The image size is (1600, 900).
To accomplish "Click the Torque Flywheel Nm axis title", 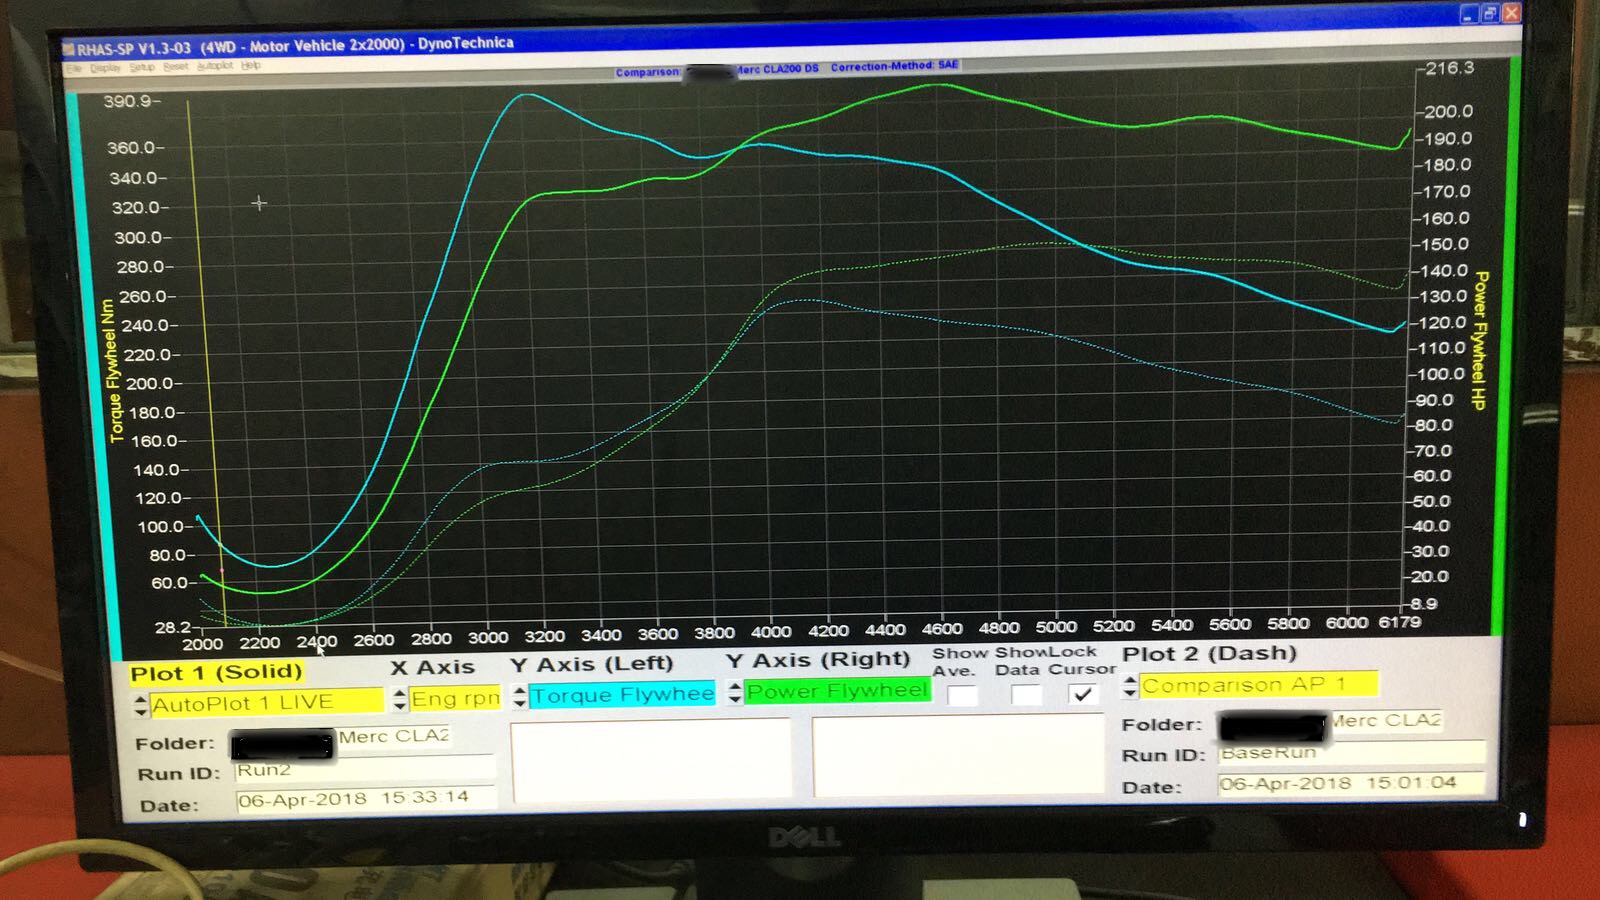I will pyautogui.click(x=113, y=372).
